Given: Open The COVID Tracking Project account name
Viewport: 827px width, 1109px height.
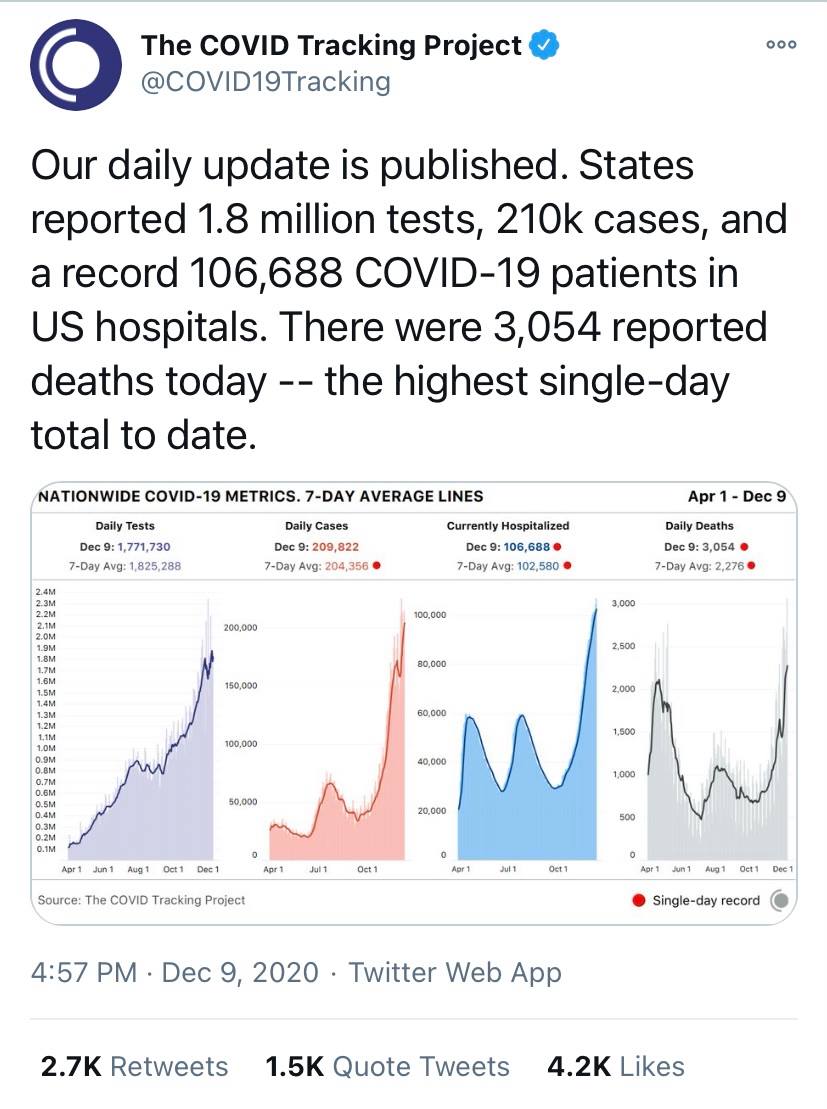Looking at the screenshot, I should (331, 45).
